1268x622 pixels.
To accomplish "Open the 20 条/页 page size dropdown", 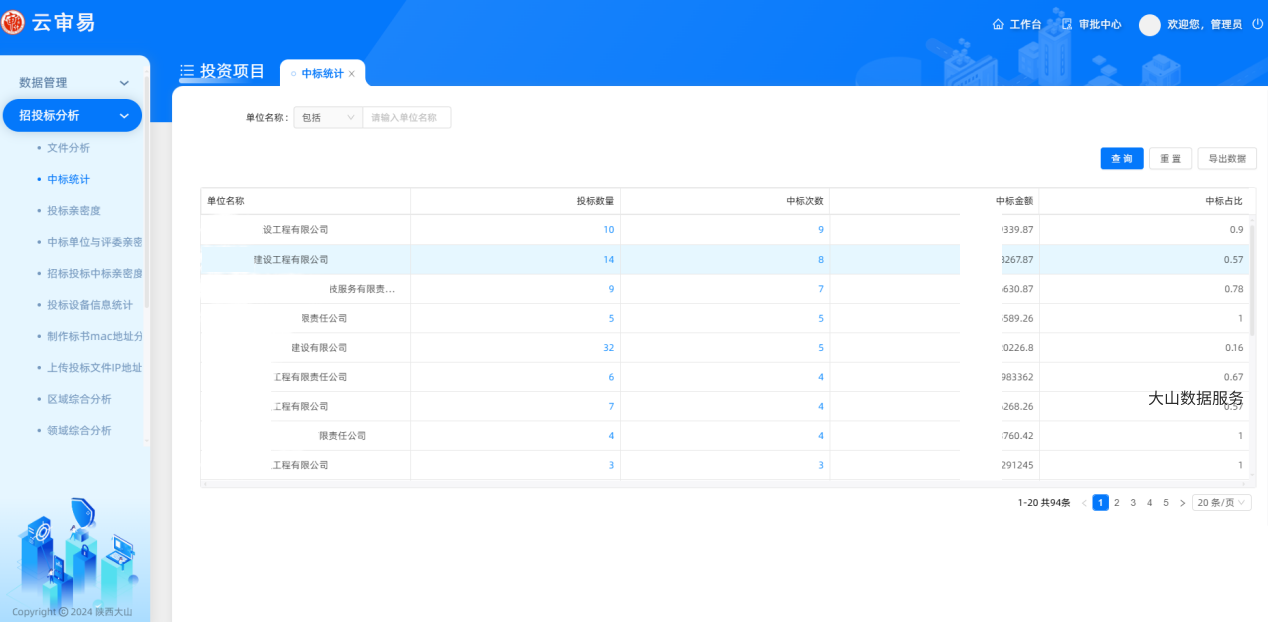I will tap(1222, 503).
